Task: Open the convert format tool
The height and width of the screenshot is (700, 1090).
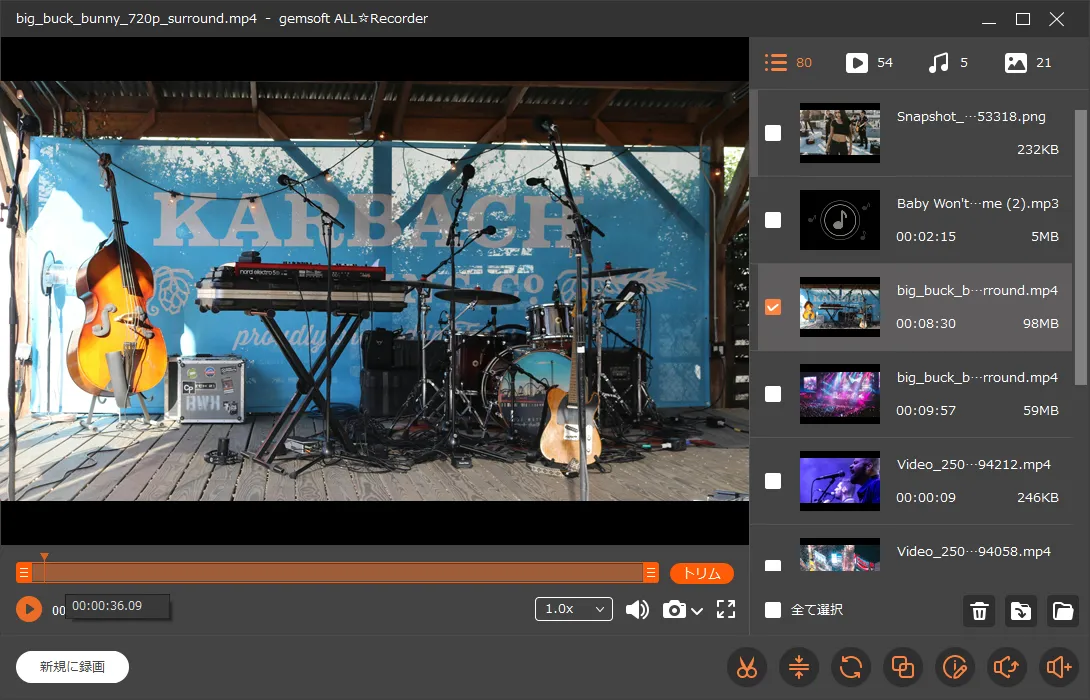Action: 851,668
